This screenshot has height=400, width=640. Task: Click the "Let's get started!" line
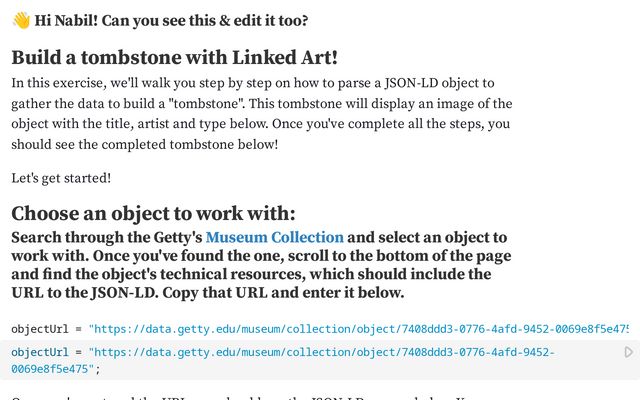[x=61, y=178]
